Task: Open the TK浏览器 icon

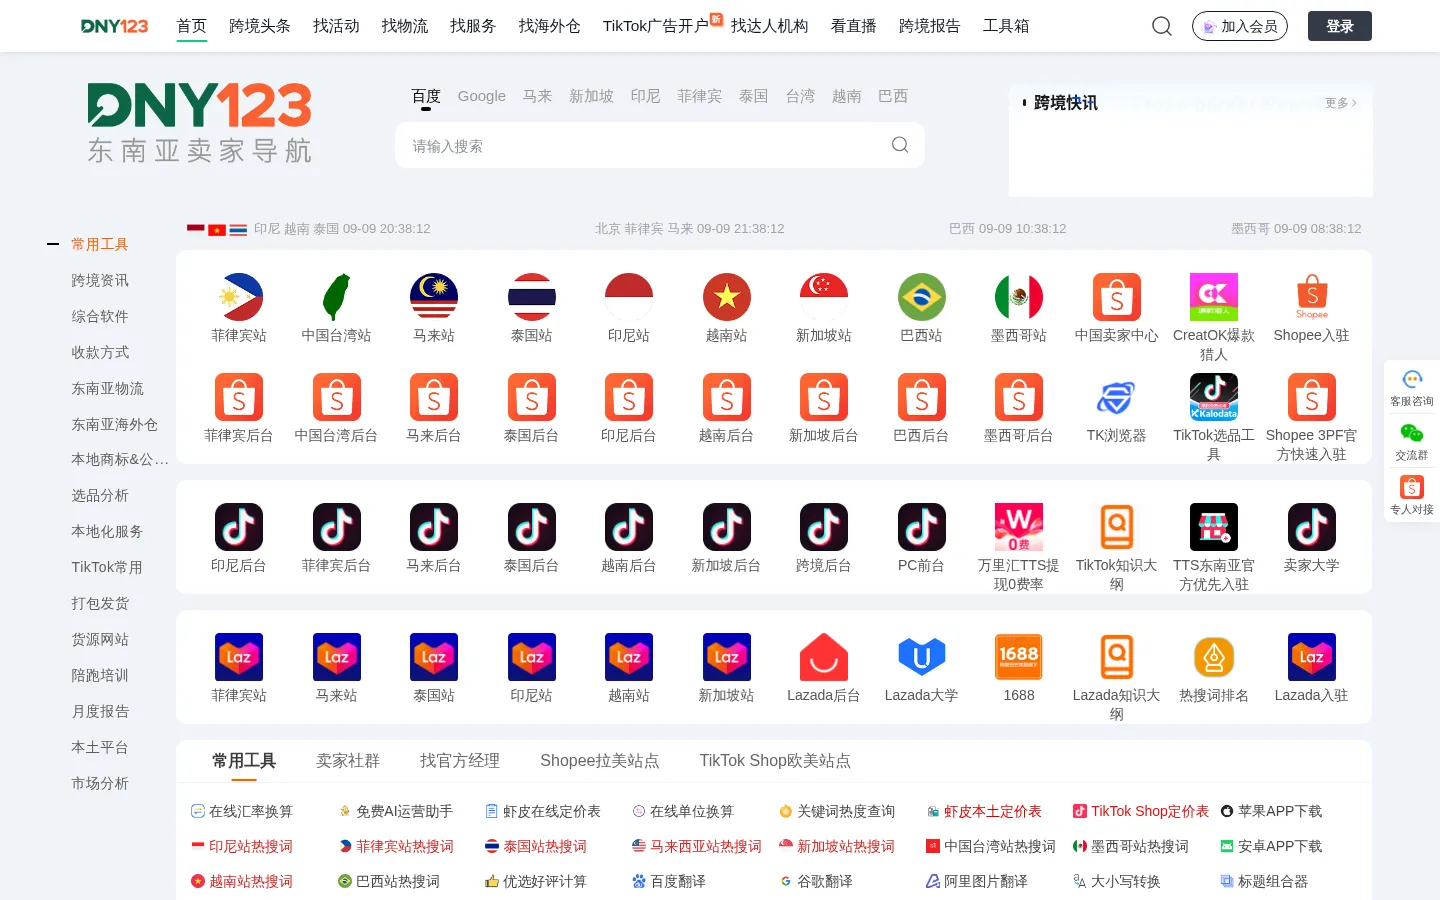Action: click(x=1117, y=397)
